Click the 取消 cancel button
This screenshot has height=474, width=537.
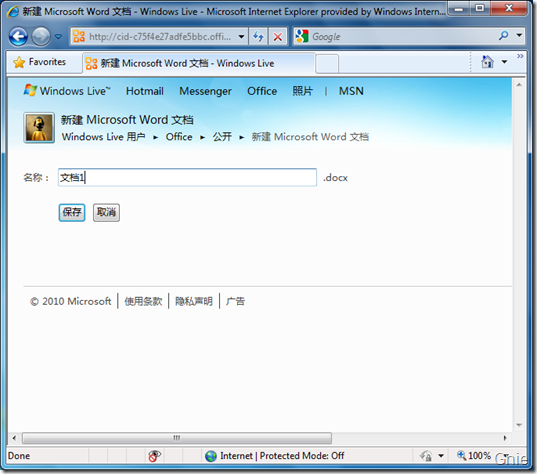[107, 213]
